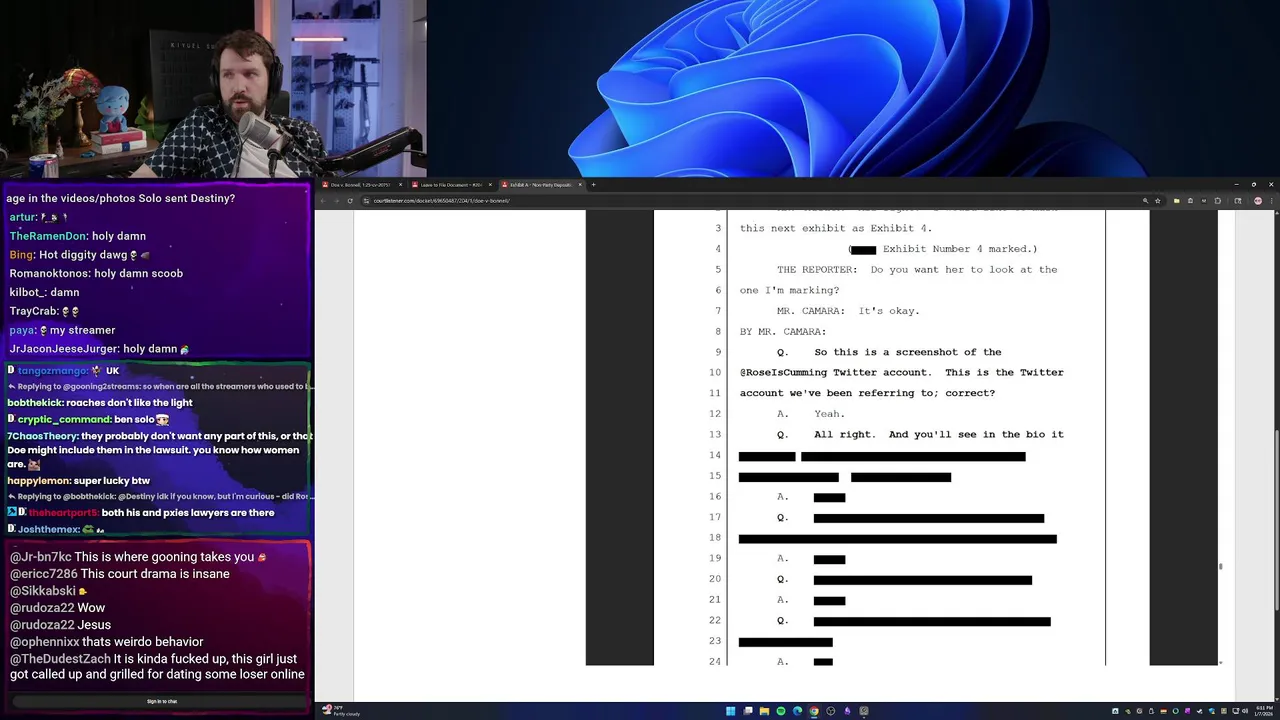Open the browser extensions puzzle icon
Screen dimensions: 1280x720
1217,201
